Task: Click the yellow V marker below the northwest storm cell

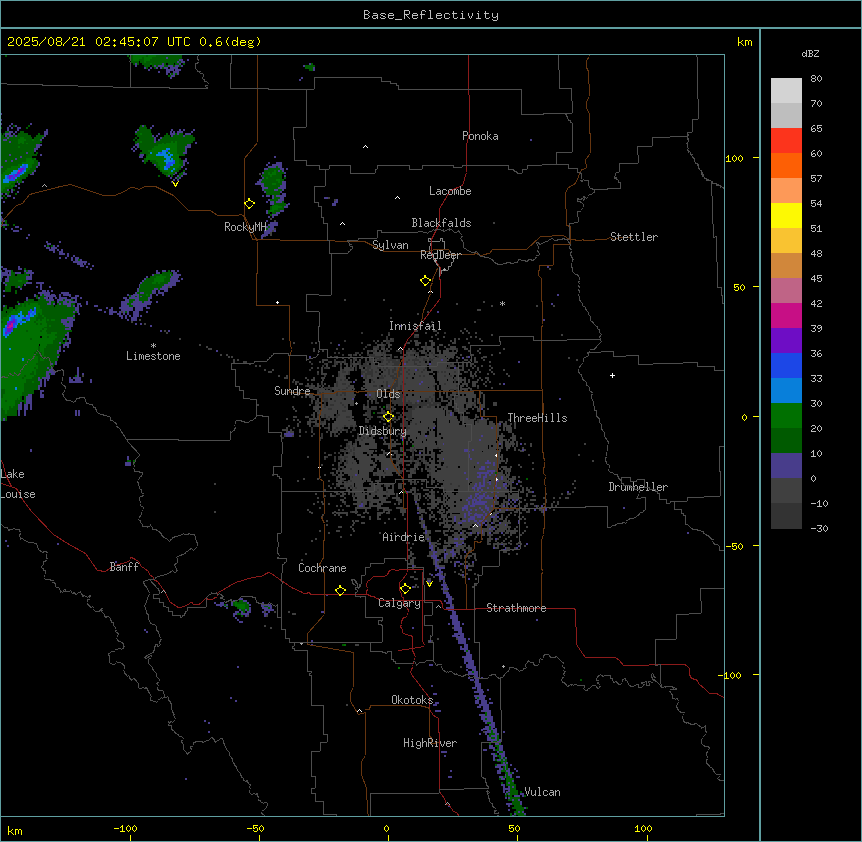Action: [x=175, y=184]
